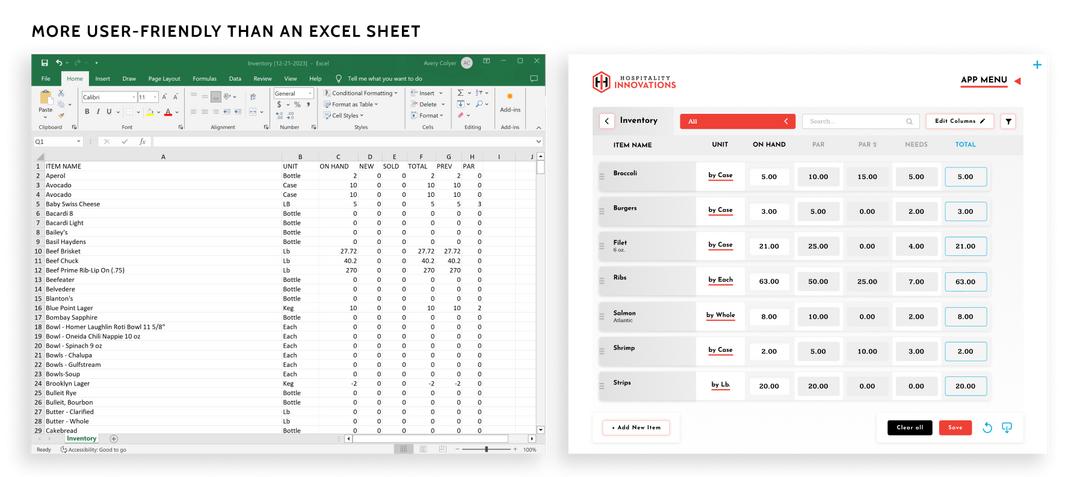
Task: Click the back arrow beside Inventory
Action: pos(606,121)
